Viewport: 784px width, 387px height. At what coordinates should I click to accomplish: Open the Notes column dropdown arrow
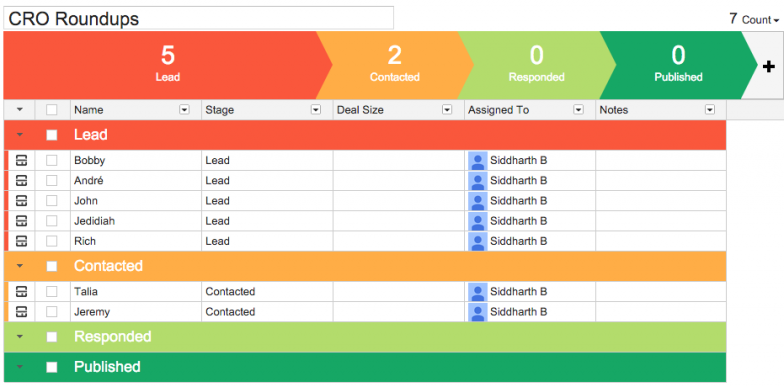coord(710,110)
